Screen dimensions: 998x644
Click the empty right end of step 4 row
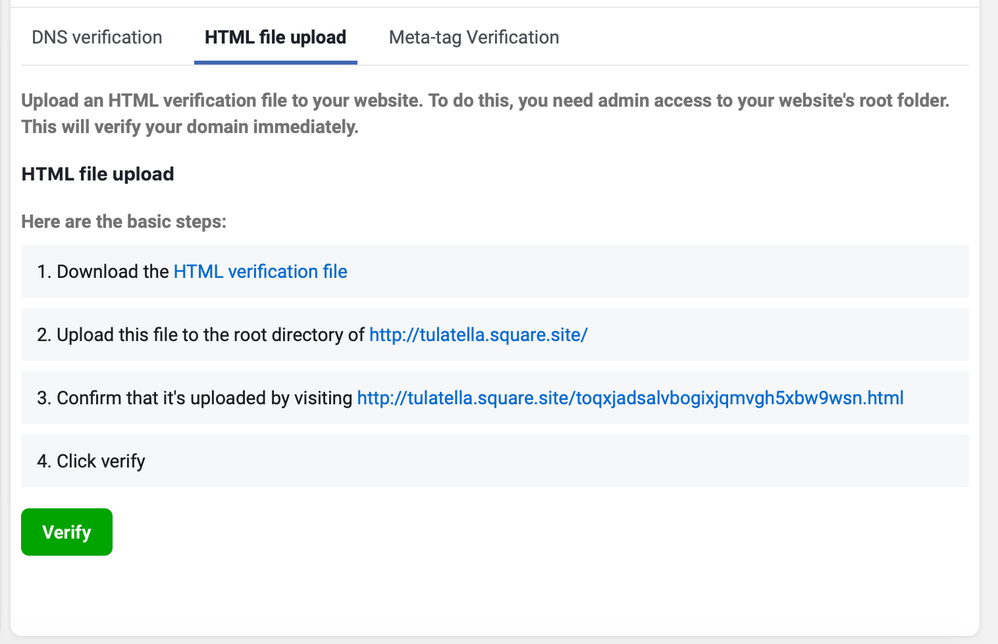tap(850, 461)
